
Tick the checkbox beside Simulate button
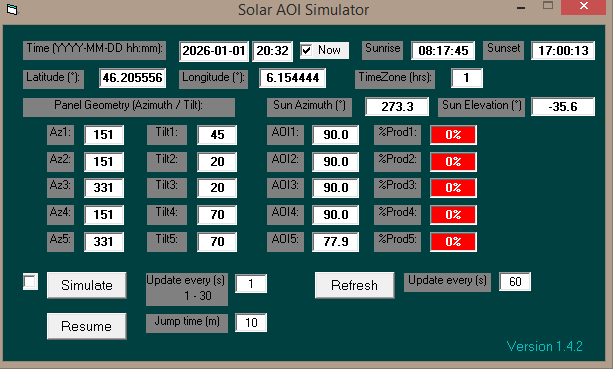click(30, 282)
